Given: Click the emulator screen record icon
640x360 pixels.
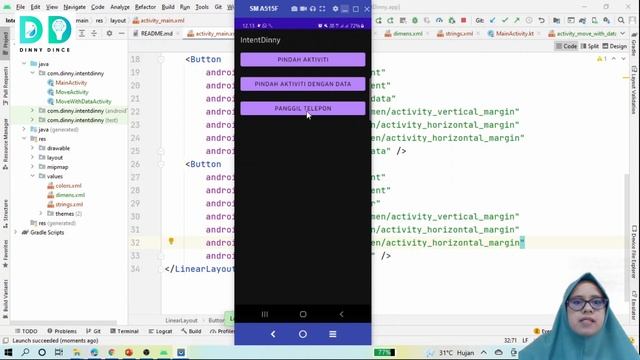Looking at the screenshot, I should [x=303, y=9].
